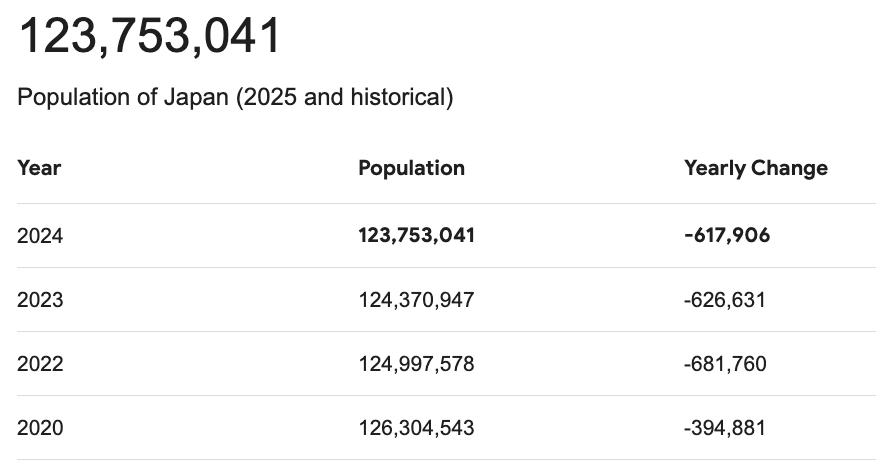Click the -617,906 yearly change value
This screenshot has height=468, width=876.
tap(727, 236)
